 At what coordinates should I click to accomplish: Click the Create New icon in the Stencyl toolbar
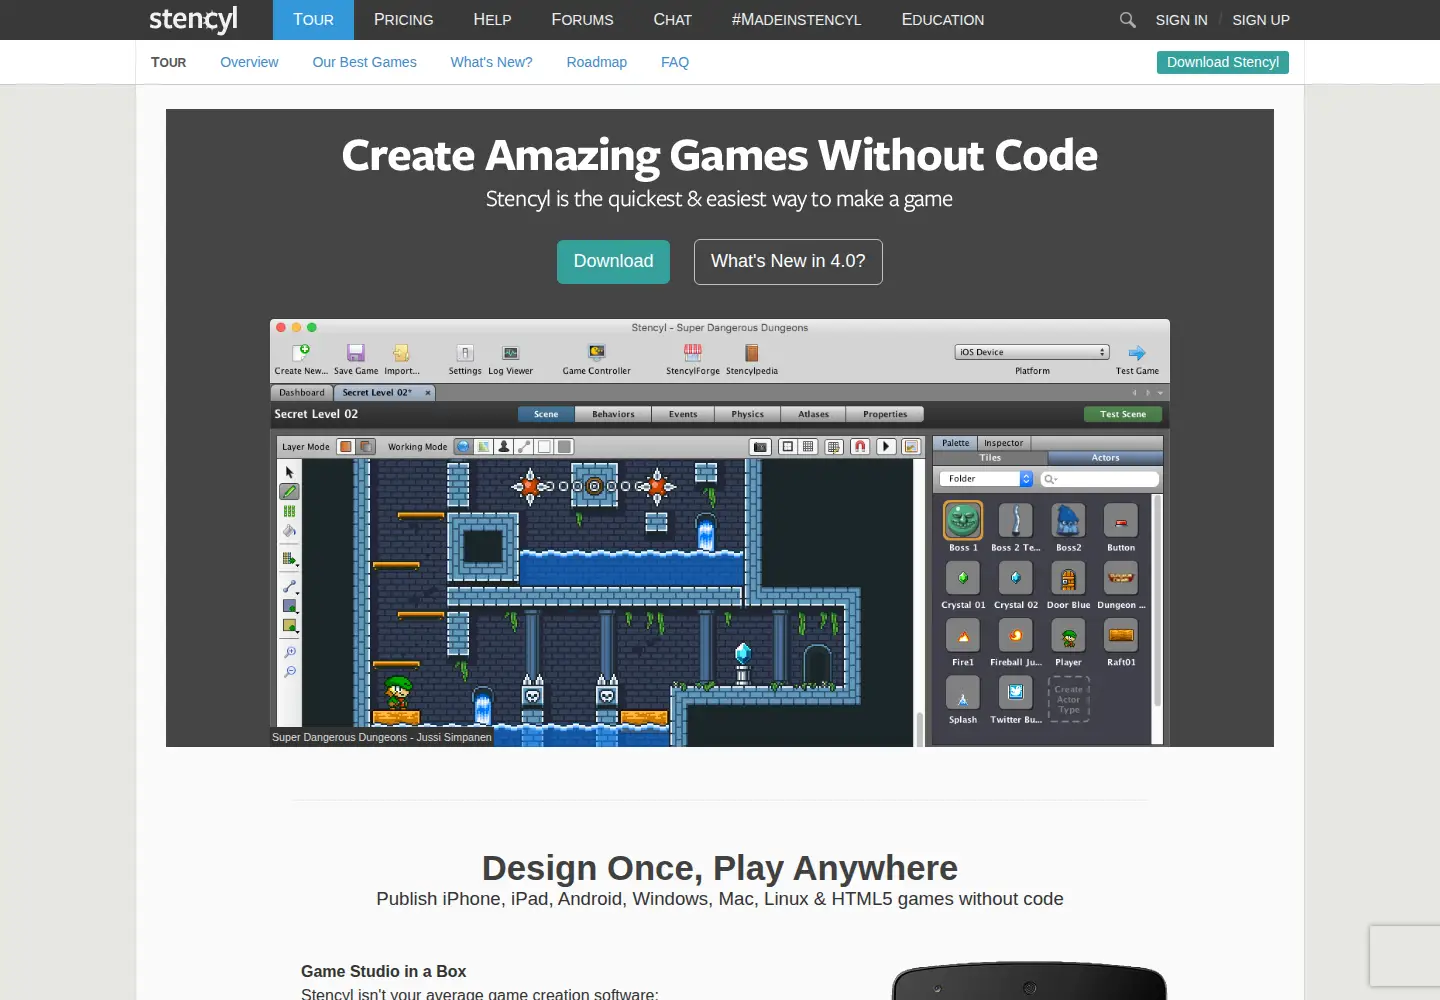click(x=301, y=352)
